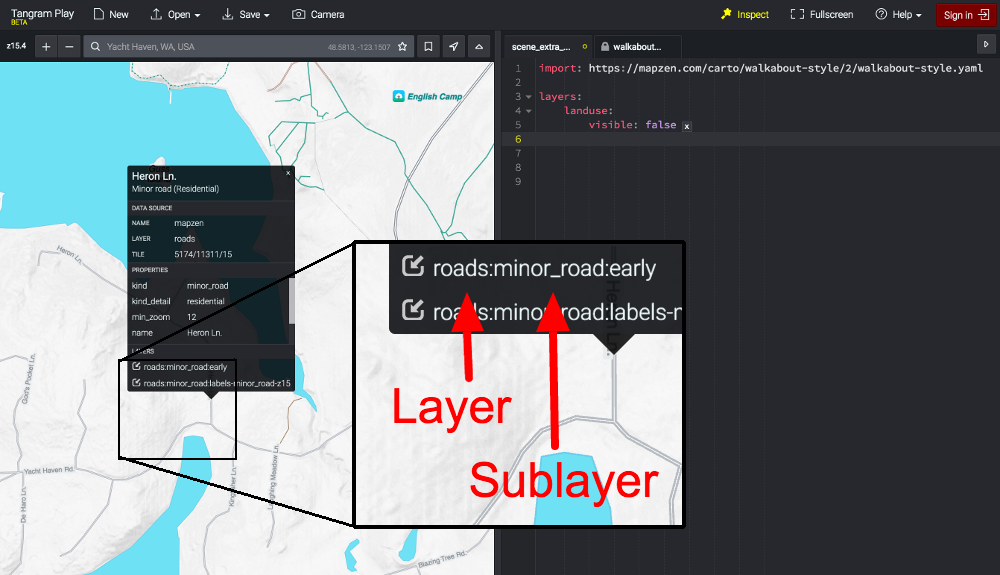Star the current location as favorite
The image size is (1000, 575).
(x=402, y=47)
